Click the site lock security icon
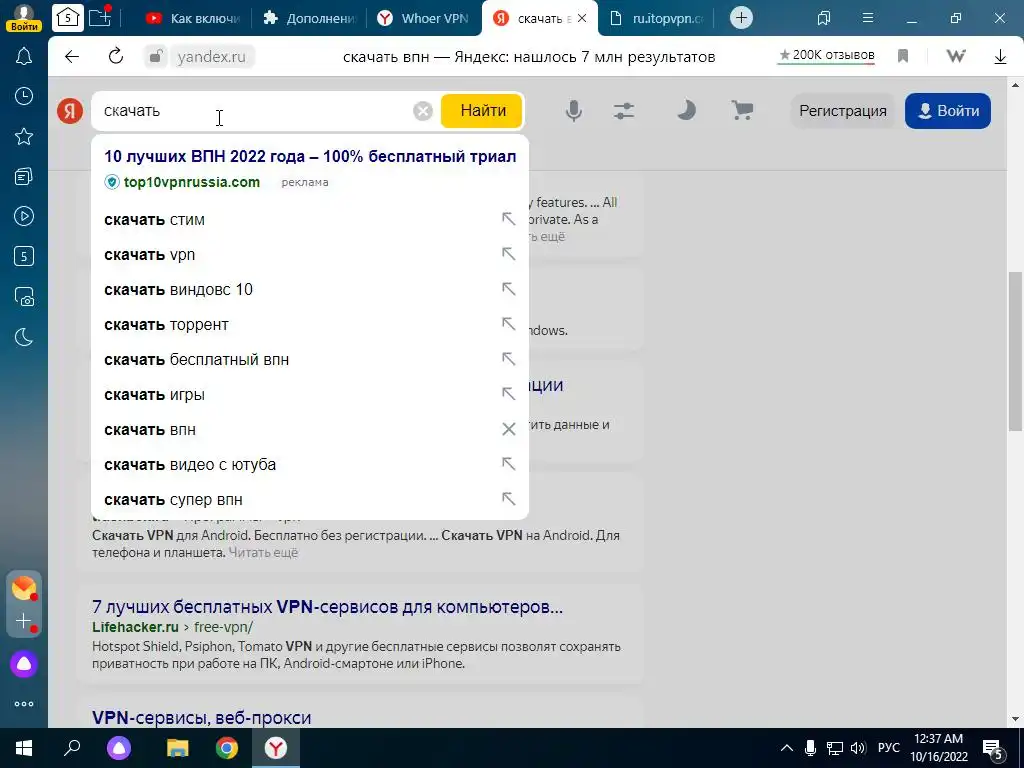This screenshot has width=1024, height=768. (x=155, y=57)
